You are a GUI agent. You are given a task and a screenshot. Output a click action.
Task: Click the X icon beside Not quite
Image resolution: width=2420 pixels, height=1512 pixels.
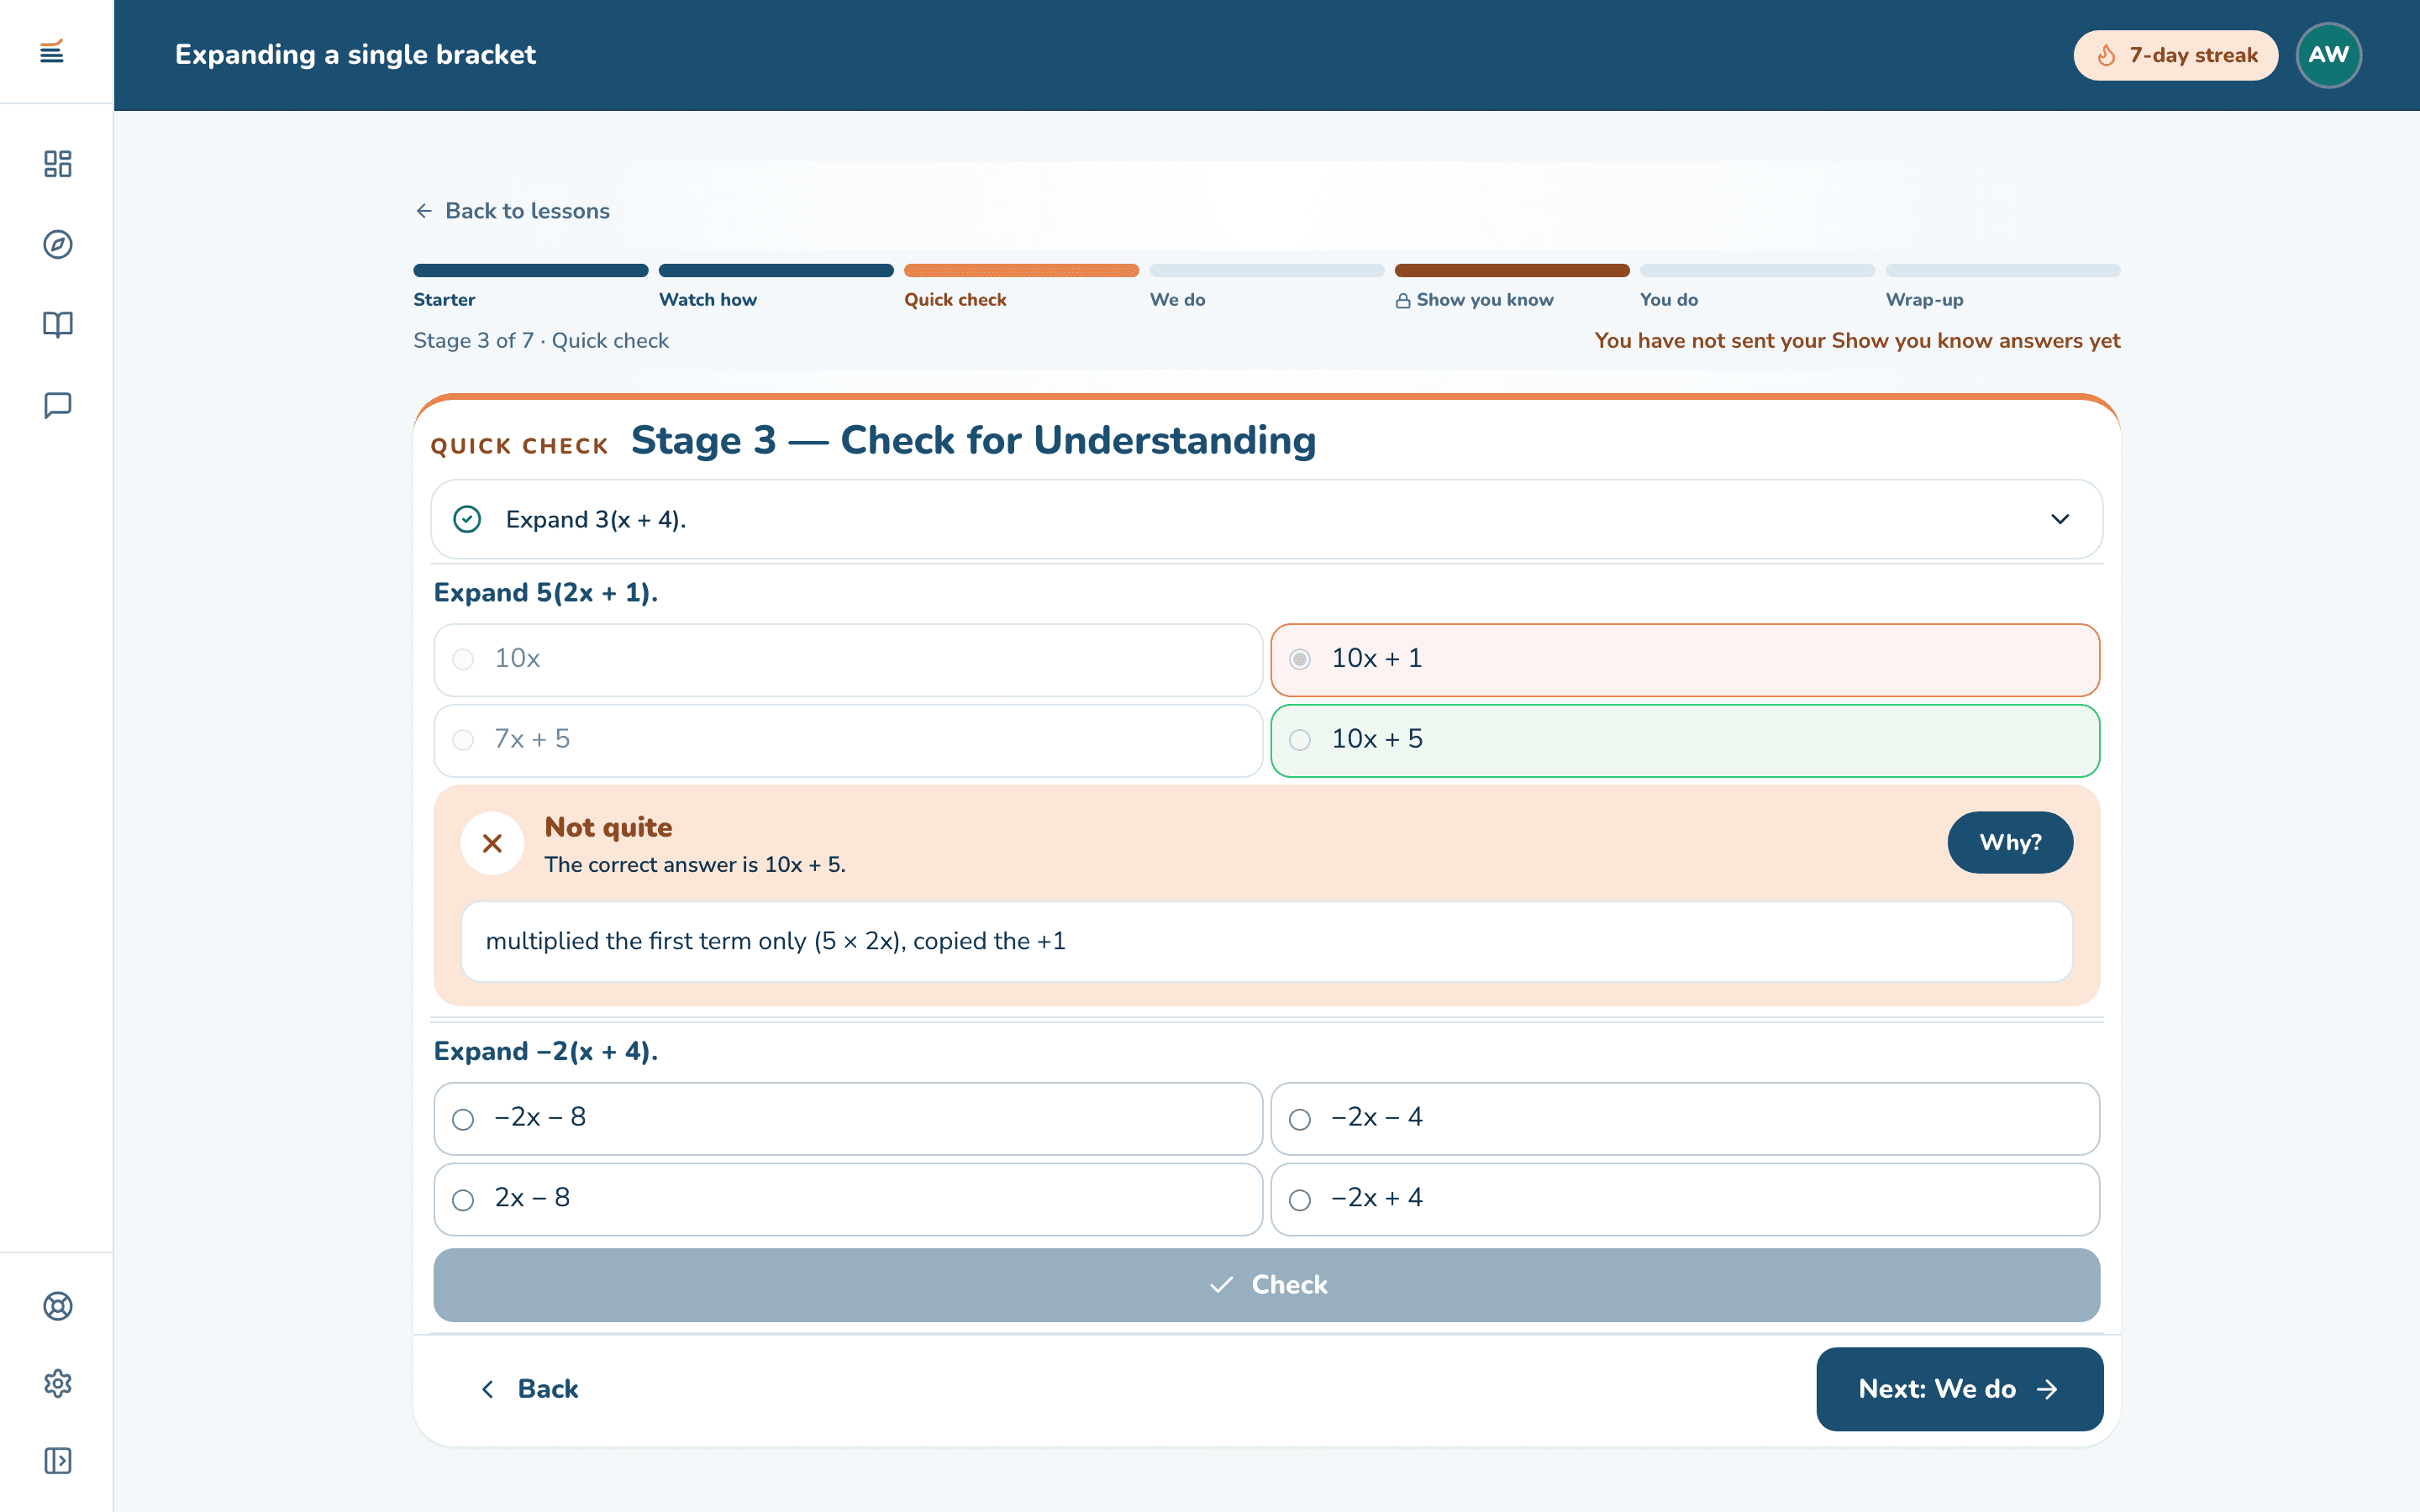492,843
